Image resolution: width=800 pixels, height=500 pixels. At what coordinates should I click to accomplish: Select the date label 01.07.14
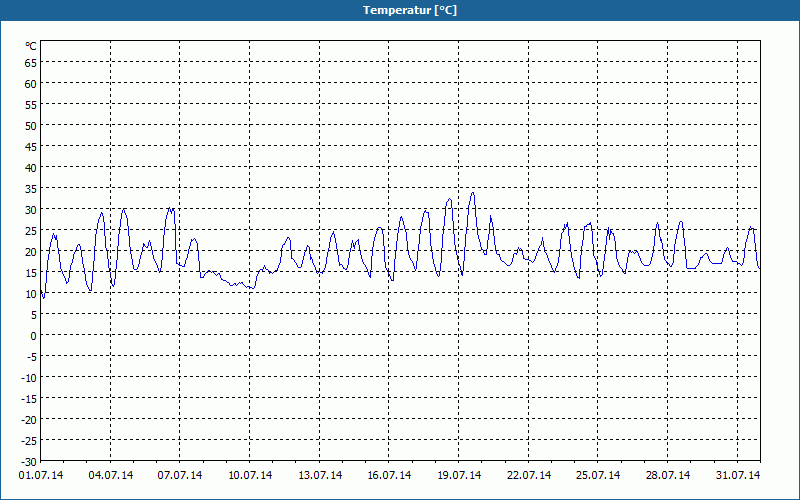(x=41, y=475)
